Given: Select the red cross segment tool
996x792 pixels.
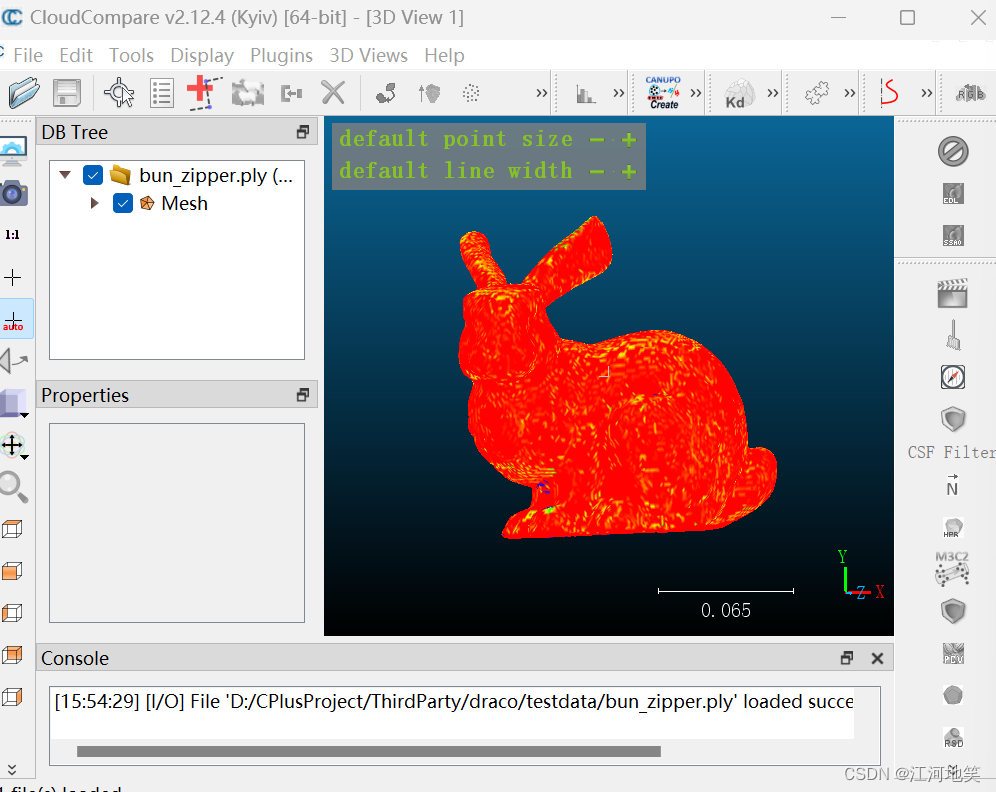Looking at the screenshot, I should pos(205,93).
